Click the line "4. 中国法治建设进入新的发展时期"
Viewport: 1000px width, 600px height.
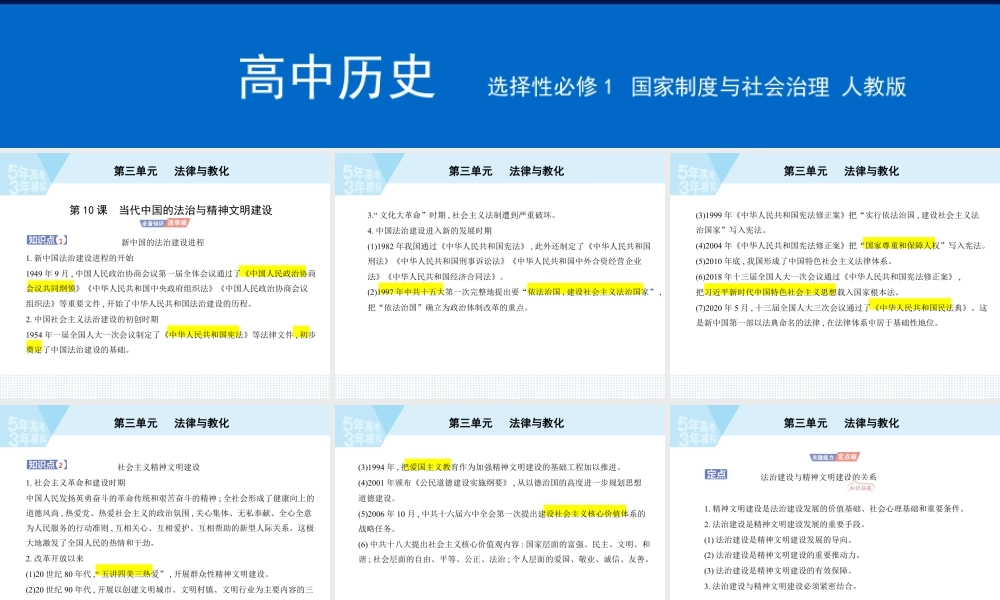click(x=429, y=231)
